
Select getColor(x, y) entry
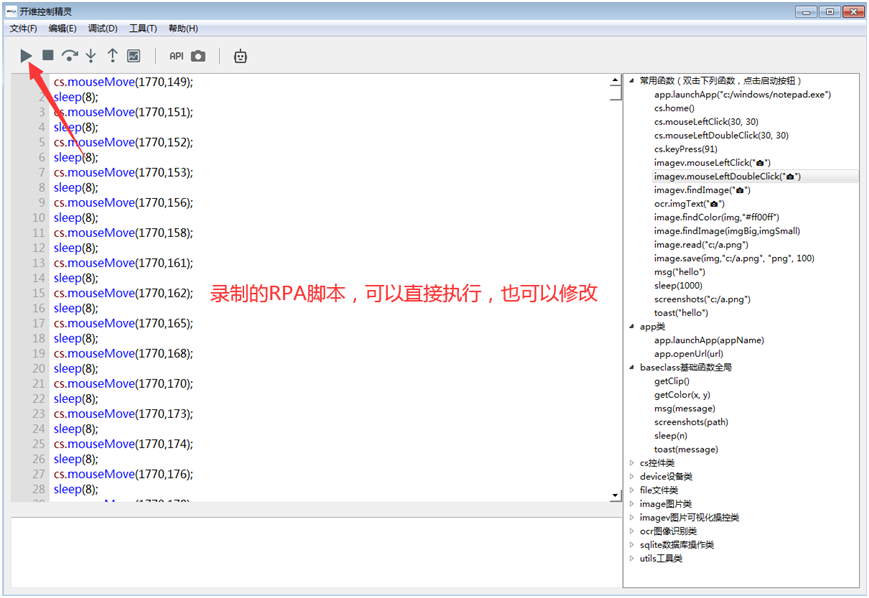(x=682, y=395)
